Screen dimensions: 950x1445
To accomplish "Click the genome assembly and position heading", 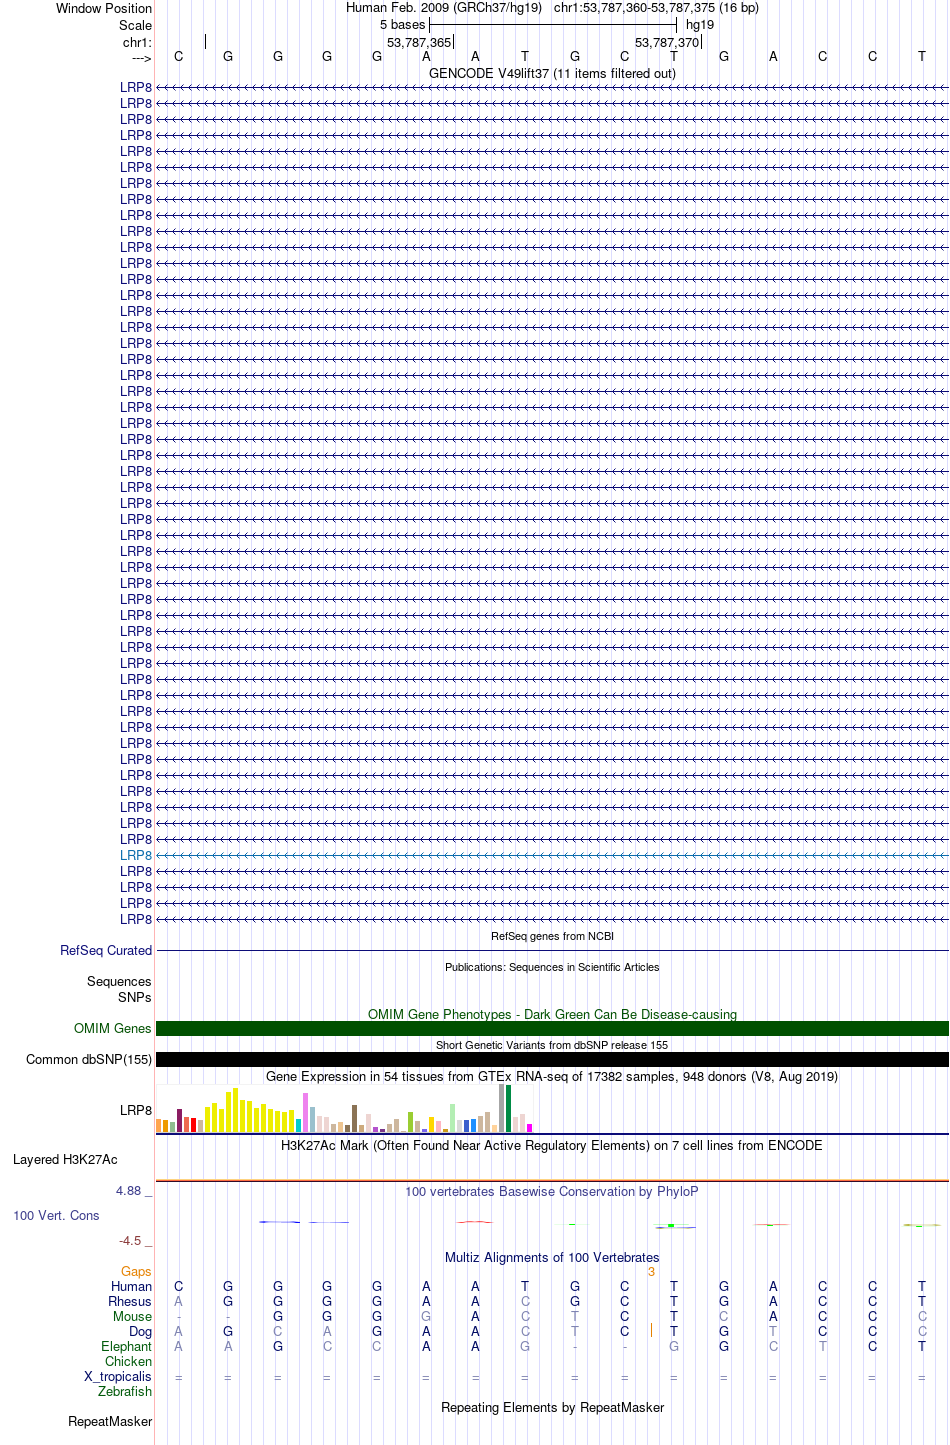I will point(552,8).
